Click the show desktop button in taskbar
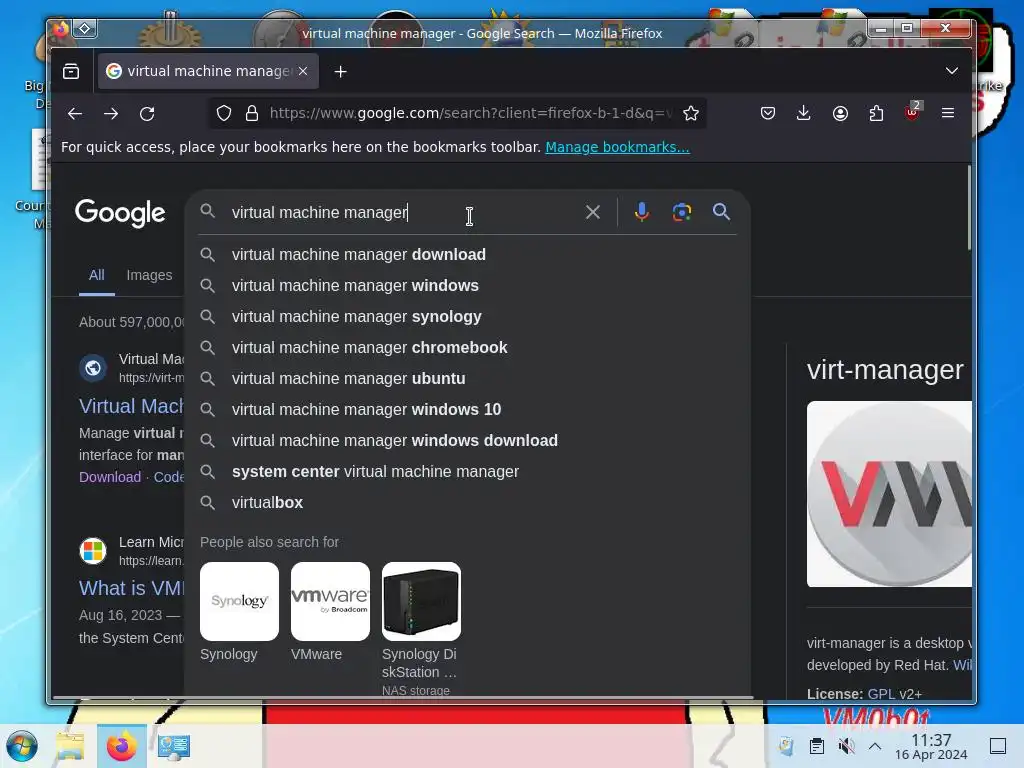1024x768 pixels. (x=998, y=746)
